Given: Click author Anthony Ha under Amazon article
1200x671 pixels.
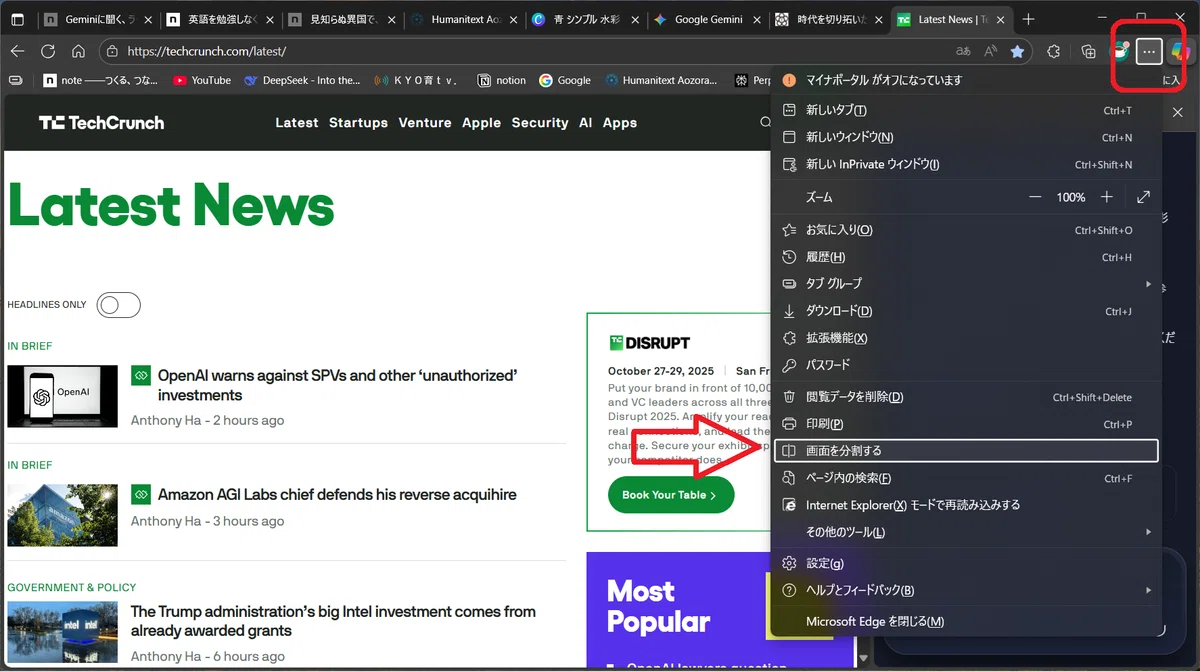Looking at the screenshot, I should pos(166,521).
